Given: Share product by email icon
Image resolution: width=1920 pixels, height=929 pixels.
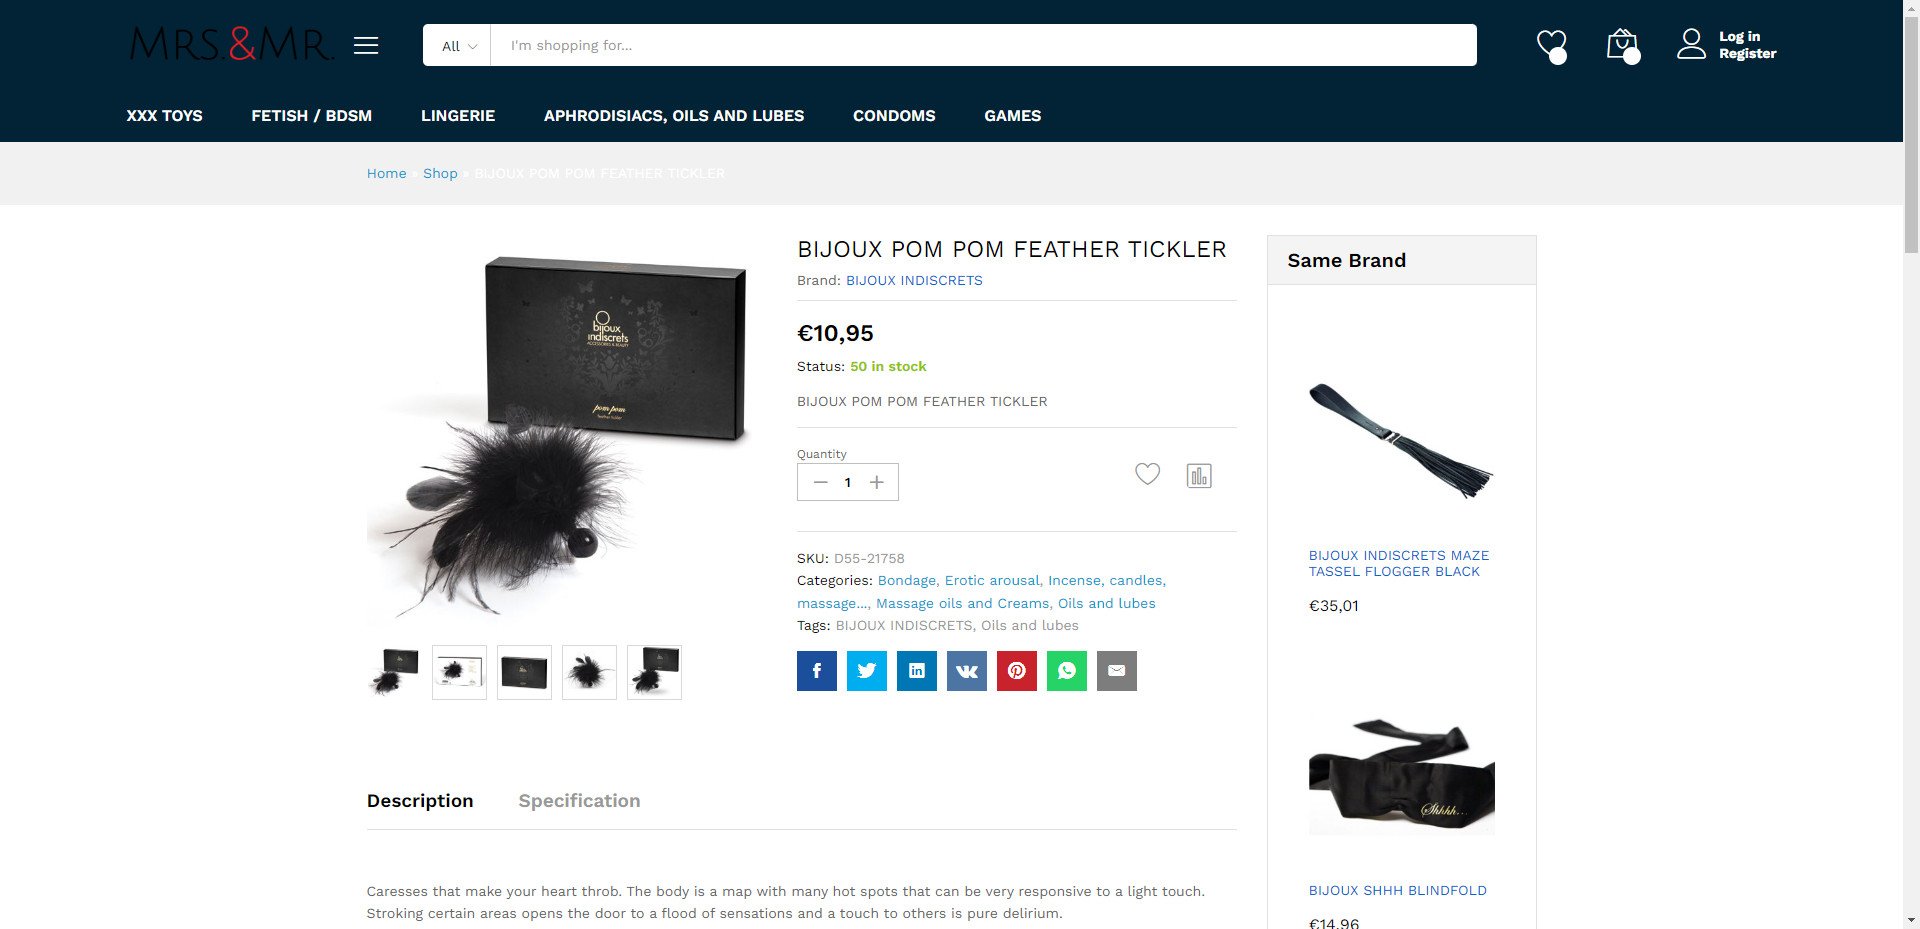Looking at the screenshot, I should (1117, 671).
